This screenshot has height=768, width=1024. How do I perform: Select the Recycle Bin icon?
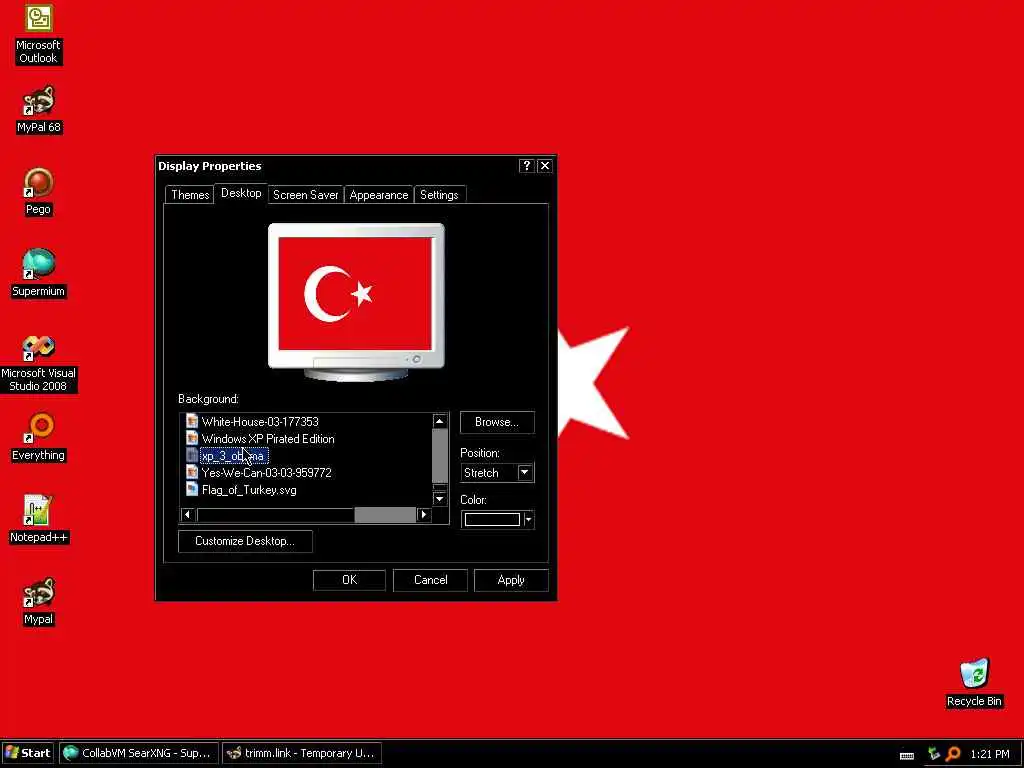[974, 683]
